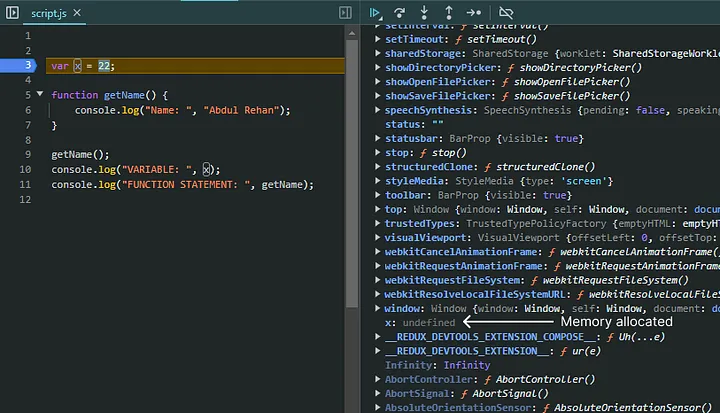Hide the debugger sidebar panel
The width and height of the screenshot is (720, 413).
[x=345, y=12]
